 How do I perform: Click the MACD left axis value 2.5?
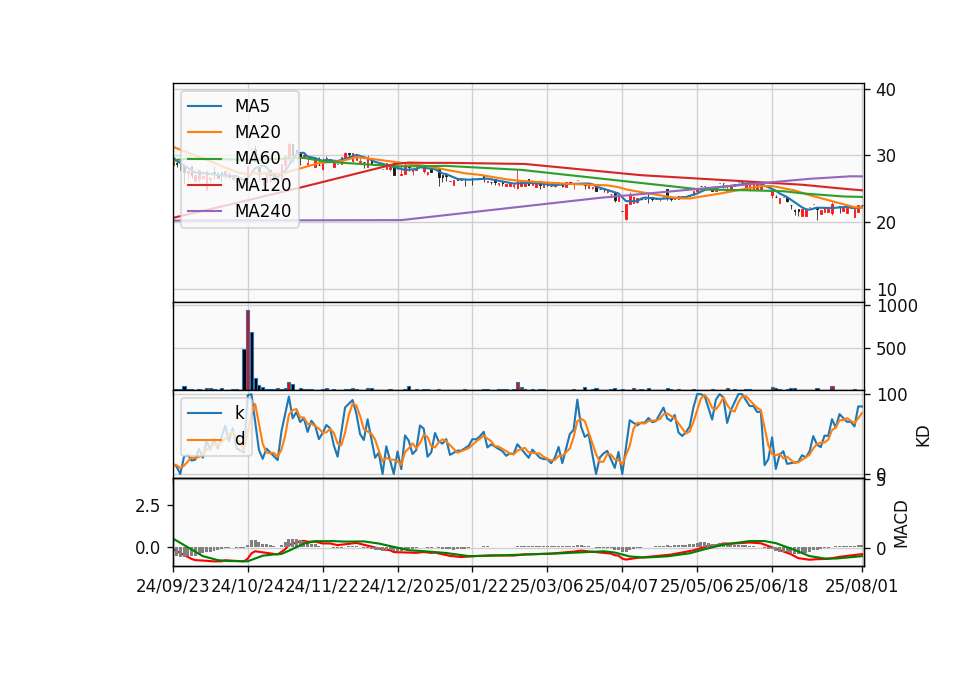[x=148, y=506]
